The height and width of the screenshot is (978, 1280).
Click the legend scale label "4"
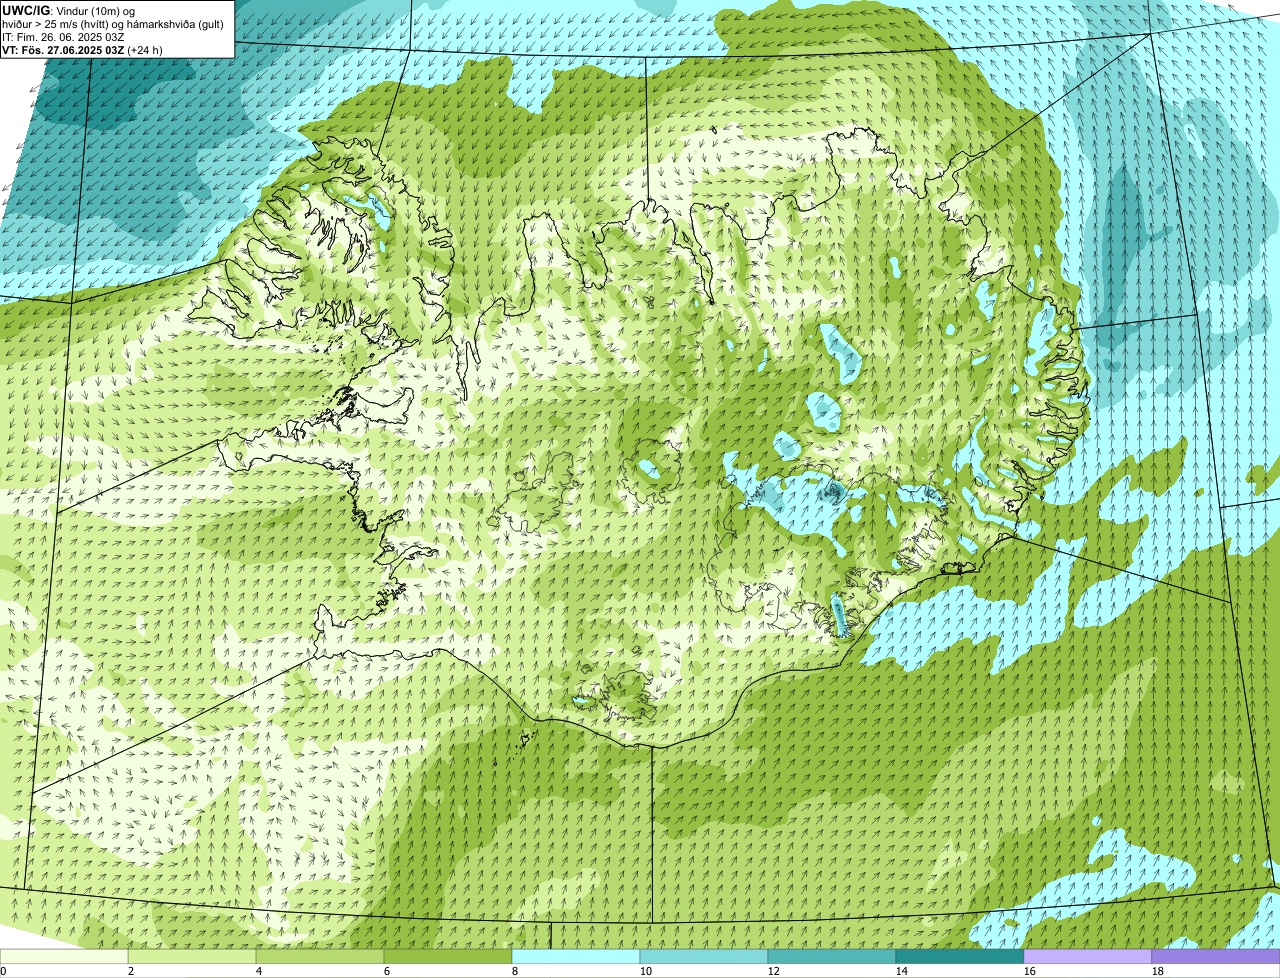259,971
